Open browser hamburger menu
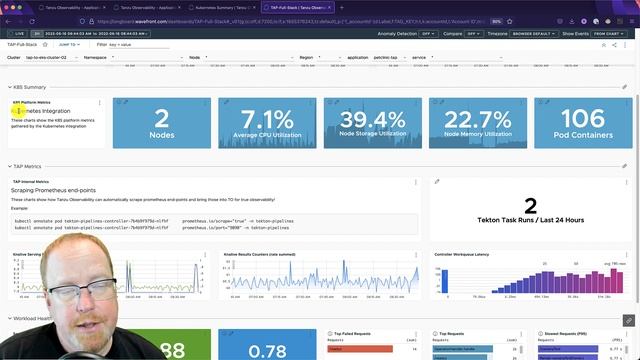 [632, 21]
